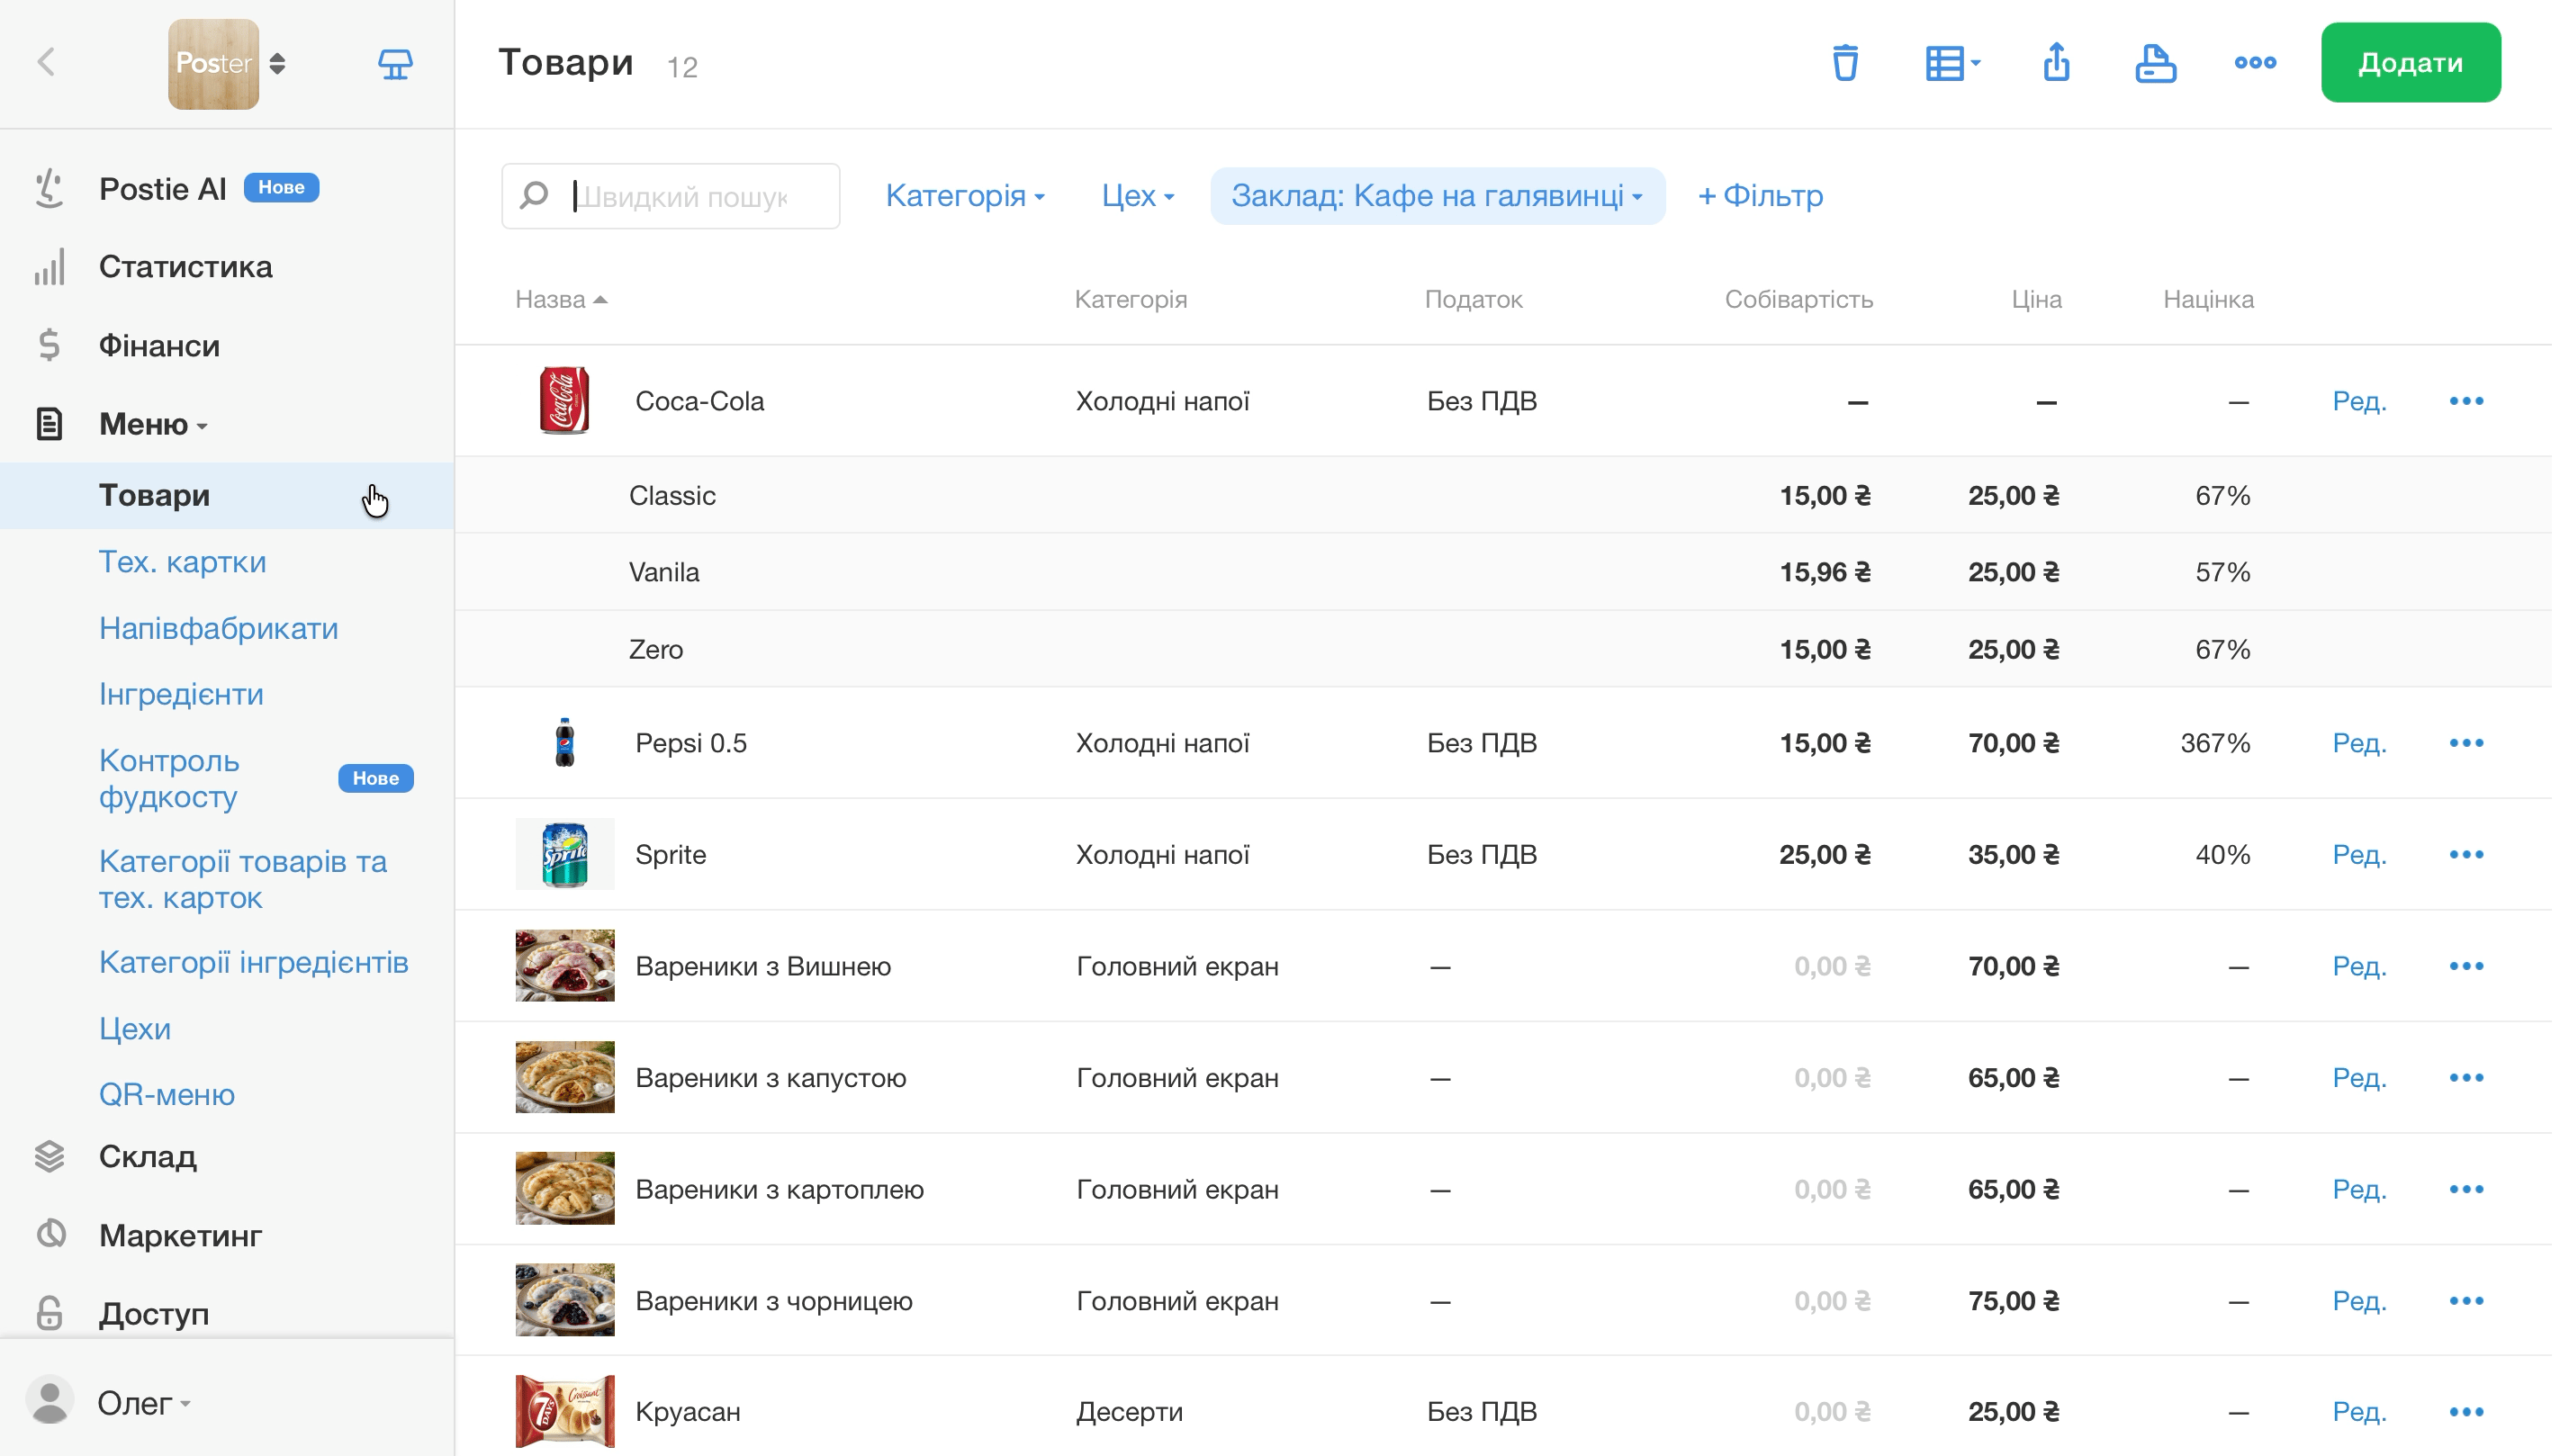Collapse the Меню section
This screenshot has height=1456, width=2560.
click(153, 424)
